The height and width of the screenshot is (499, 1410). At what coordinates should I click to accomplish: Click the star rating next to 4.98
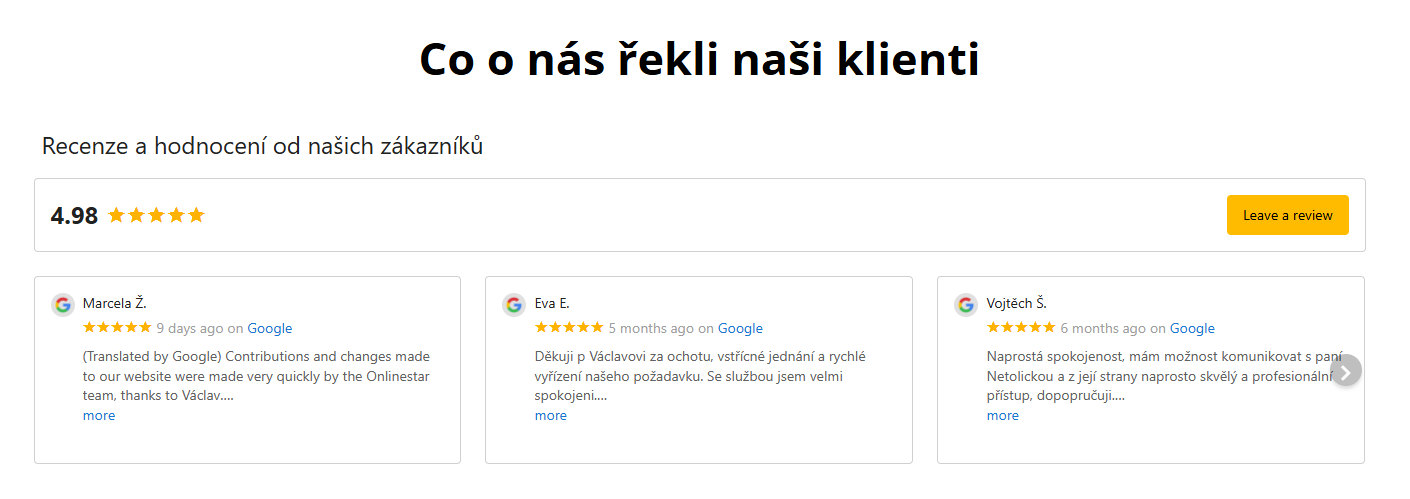156,215
